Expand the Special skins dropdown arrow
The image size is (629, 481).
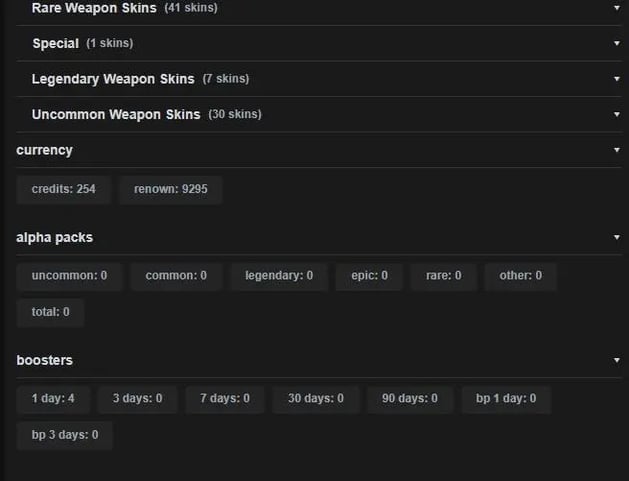pyautogui.click(x=617, y=43)
